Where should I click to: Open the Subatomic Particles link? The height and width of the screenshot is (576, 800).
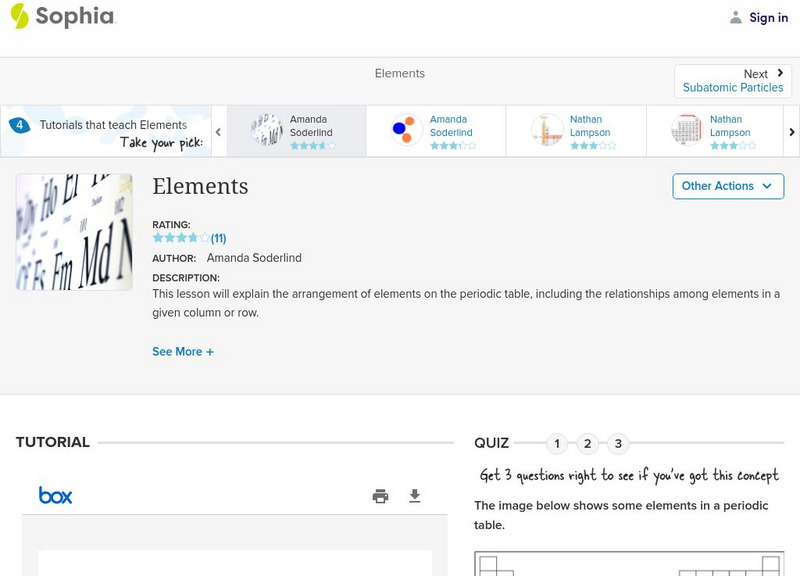pos(733,88)
